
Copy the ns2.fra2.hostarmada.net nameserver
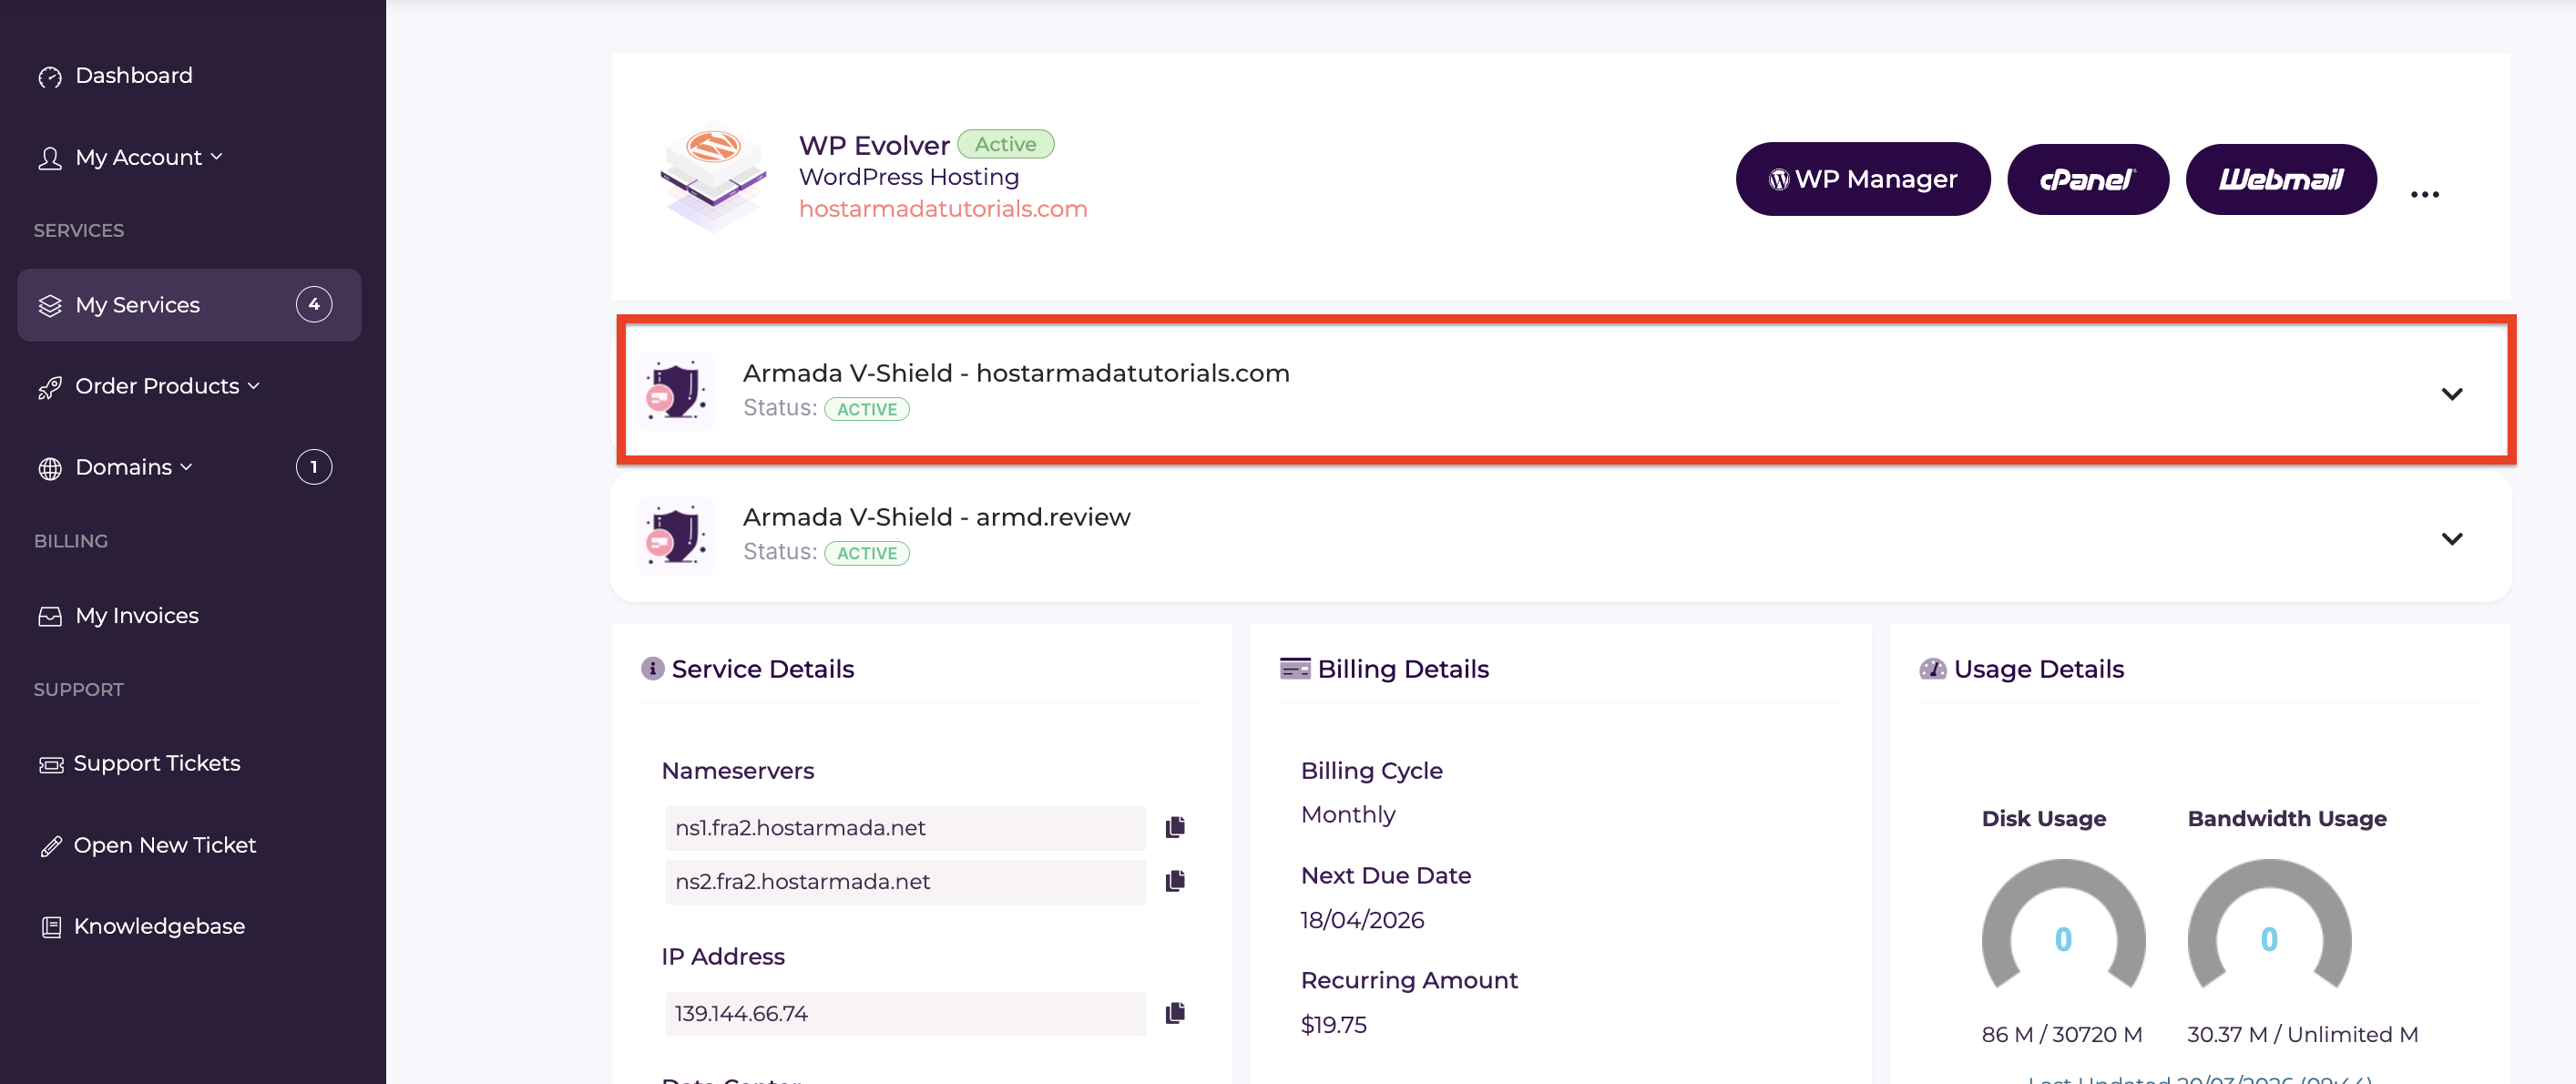[x=1175, y=881]
